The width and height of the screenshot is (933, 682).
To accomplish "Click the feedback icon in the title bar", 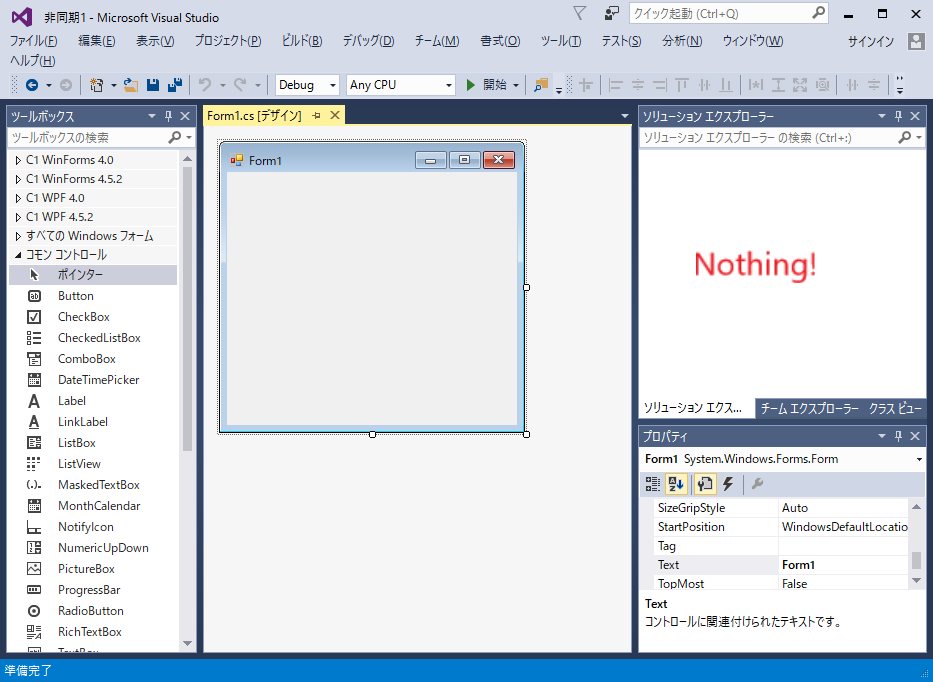I will click(611, 13).
